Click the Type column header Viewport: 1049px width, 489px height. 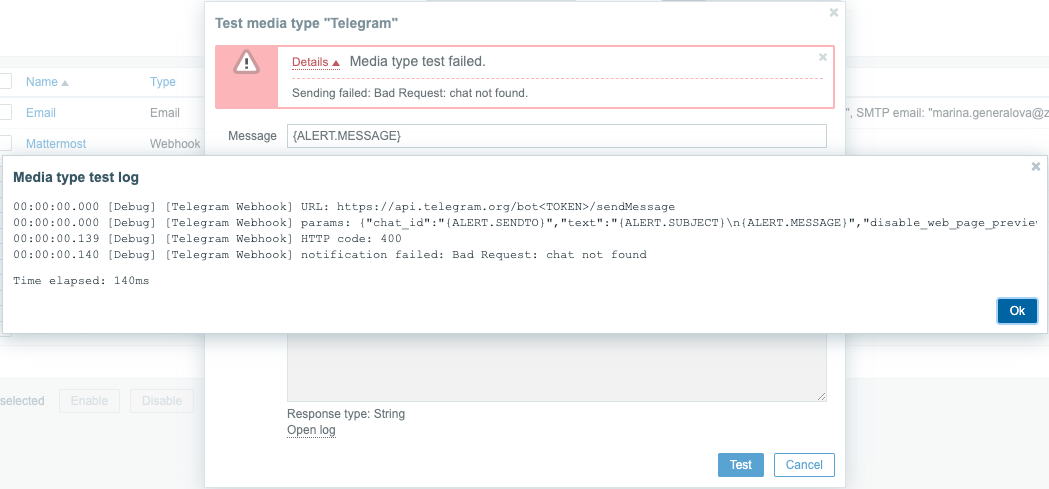[x=163, y=82]
